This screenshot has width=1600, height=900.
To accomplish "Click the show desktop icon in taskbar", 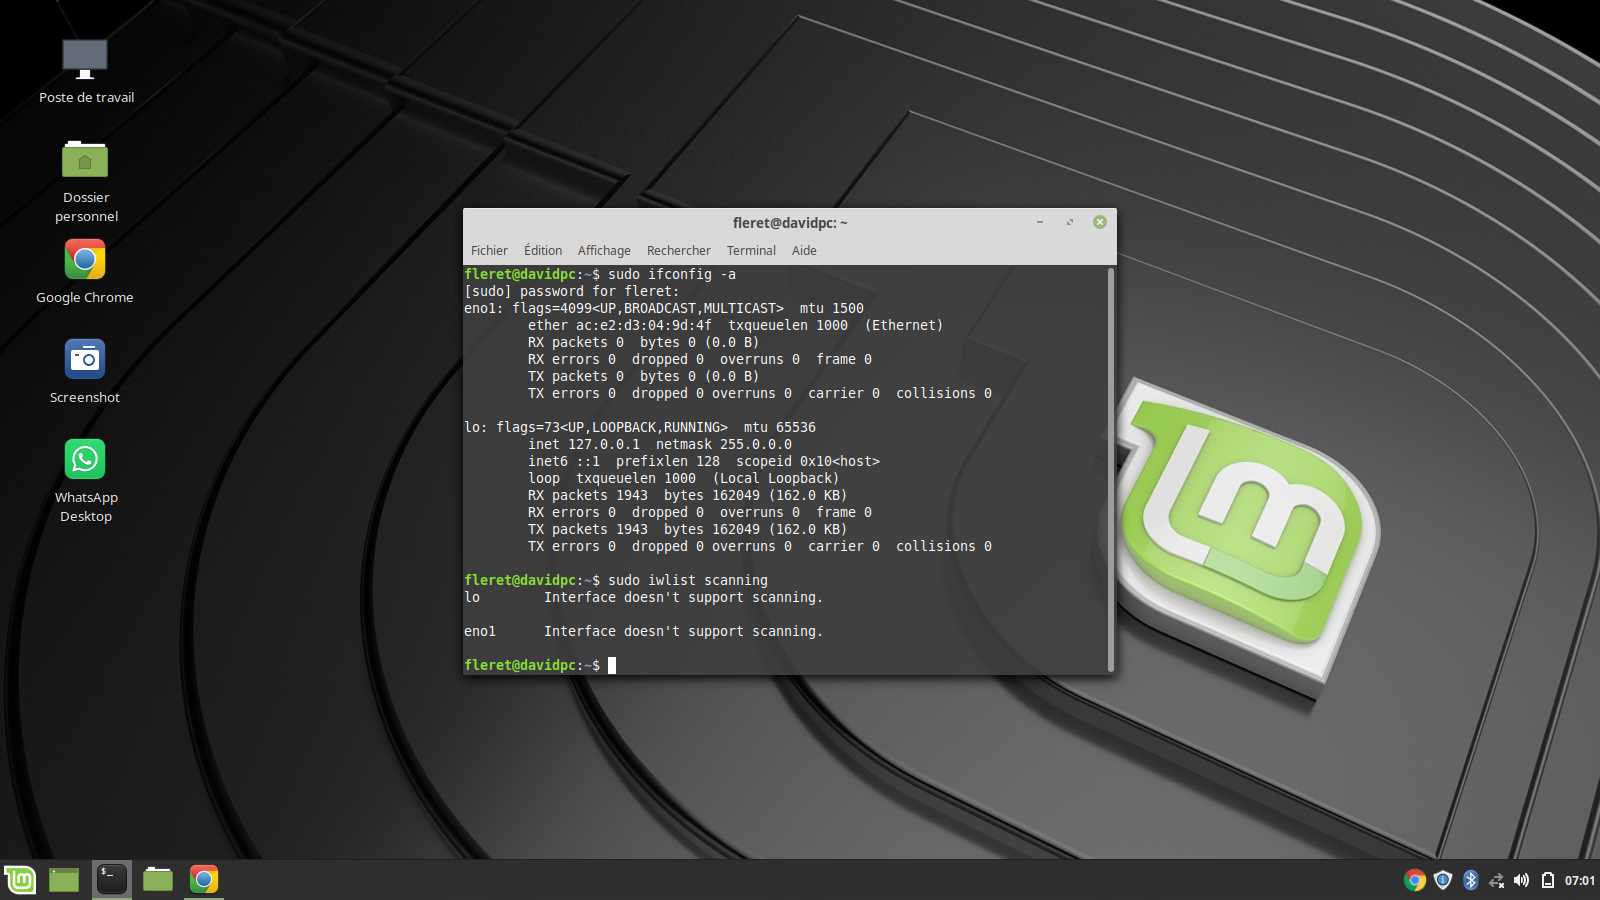I will 64,880.
